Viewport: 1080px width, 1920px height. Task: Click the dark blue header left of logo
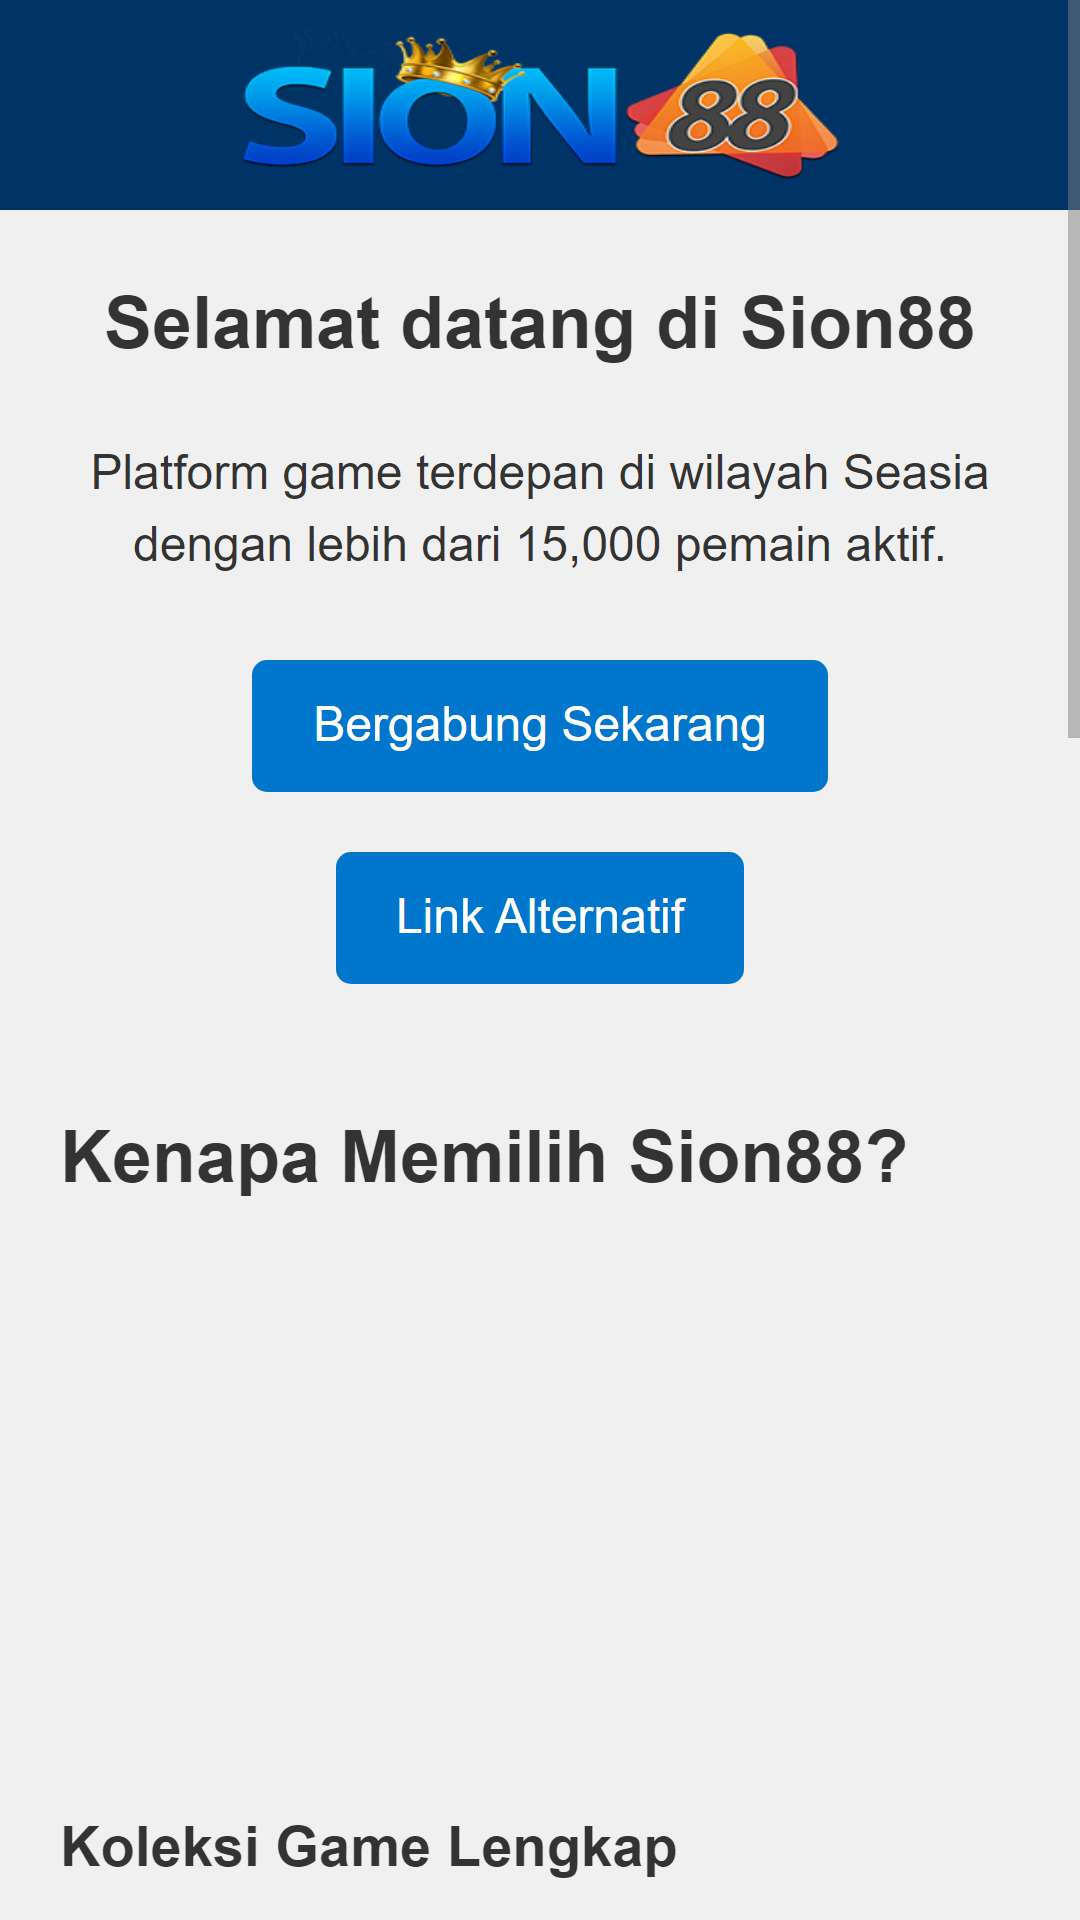(x=120, y=105)
